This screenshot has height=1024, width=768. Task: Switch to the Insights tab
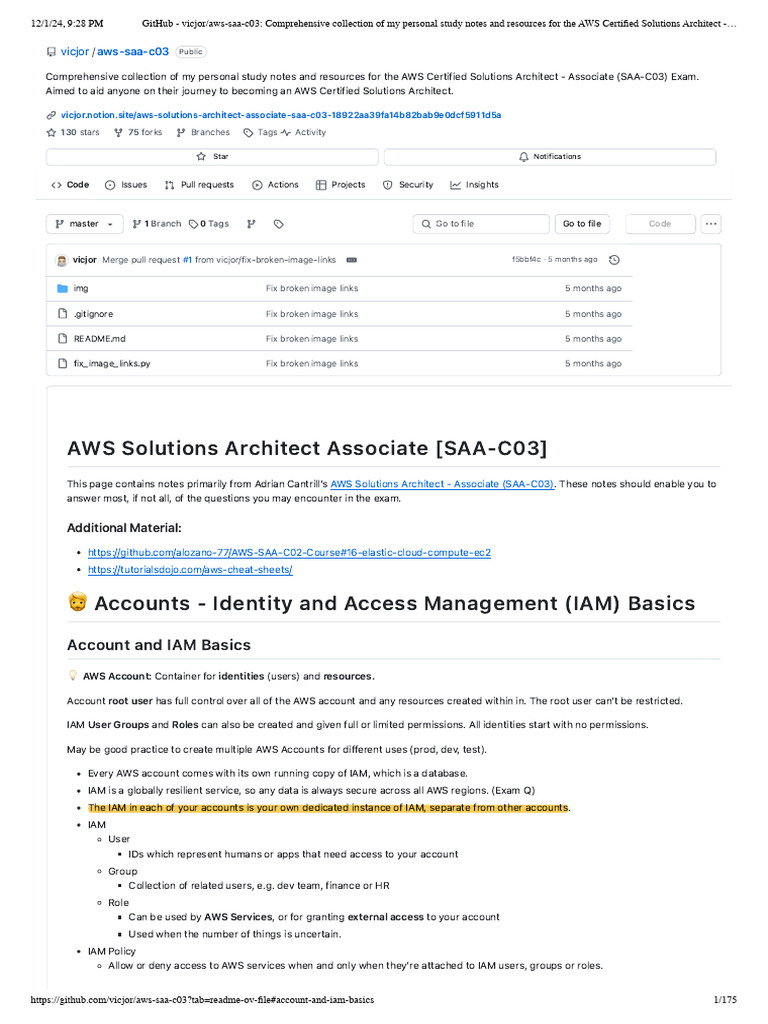tap(474, 185)
